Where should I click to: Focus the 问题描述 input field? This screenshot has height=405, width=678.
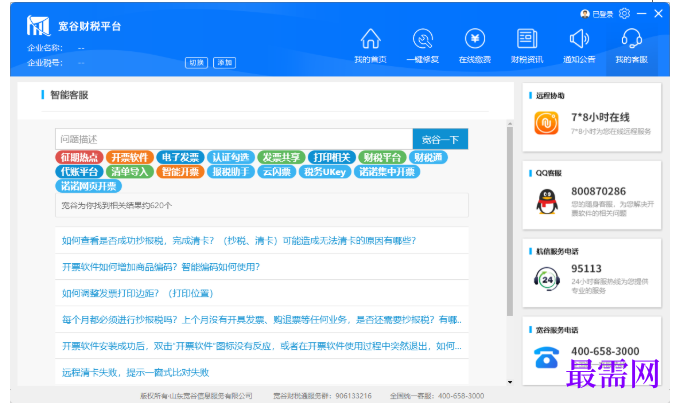[234, 139]
